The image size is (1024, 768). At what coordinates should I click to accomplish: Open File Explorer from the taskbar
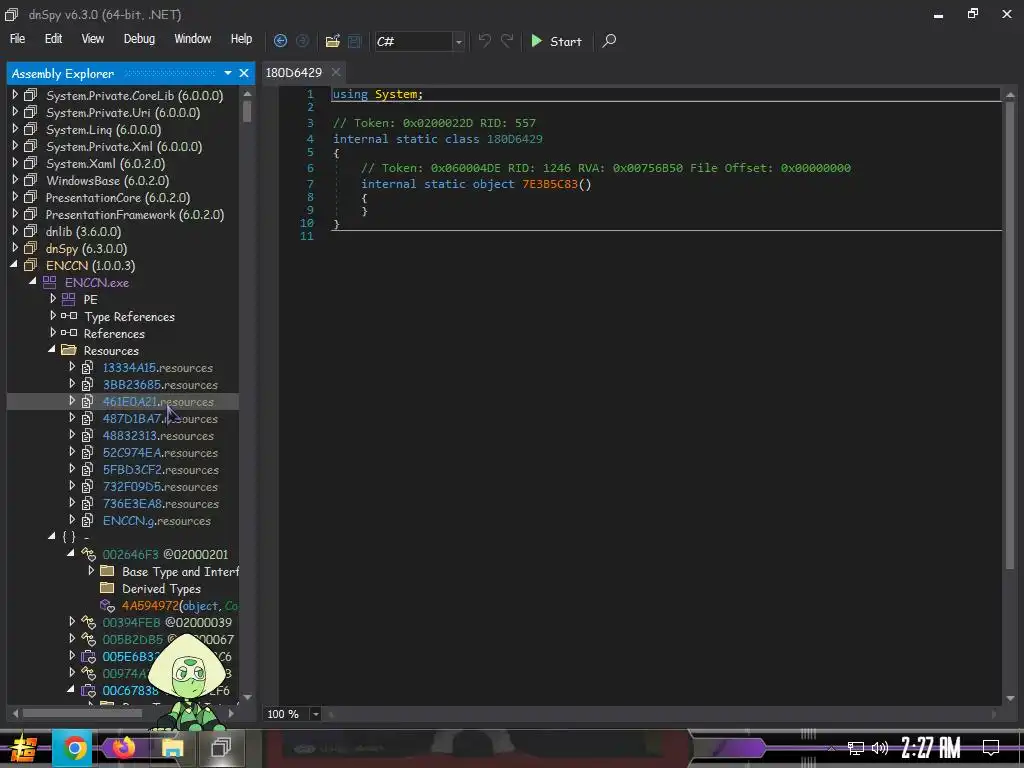click(x=172, y=748)
